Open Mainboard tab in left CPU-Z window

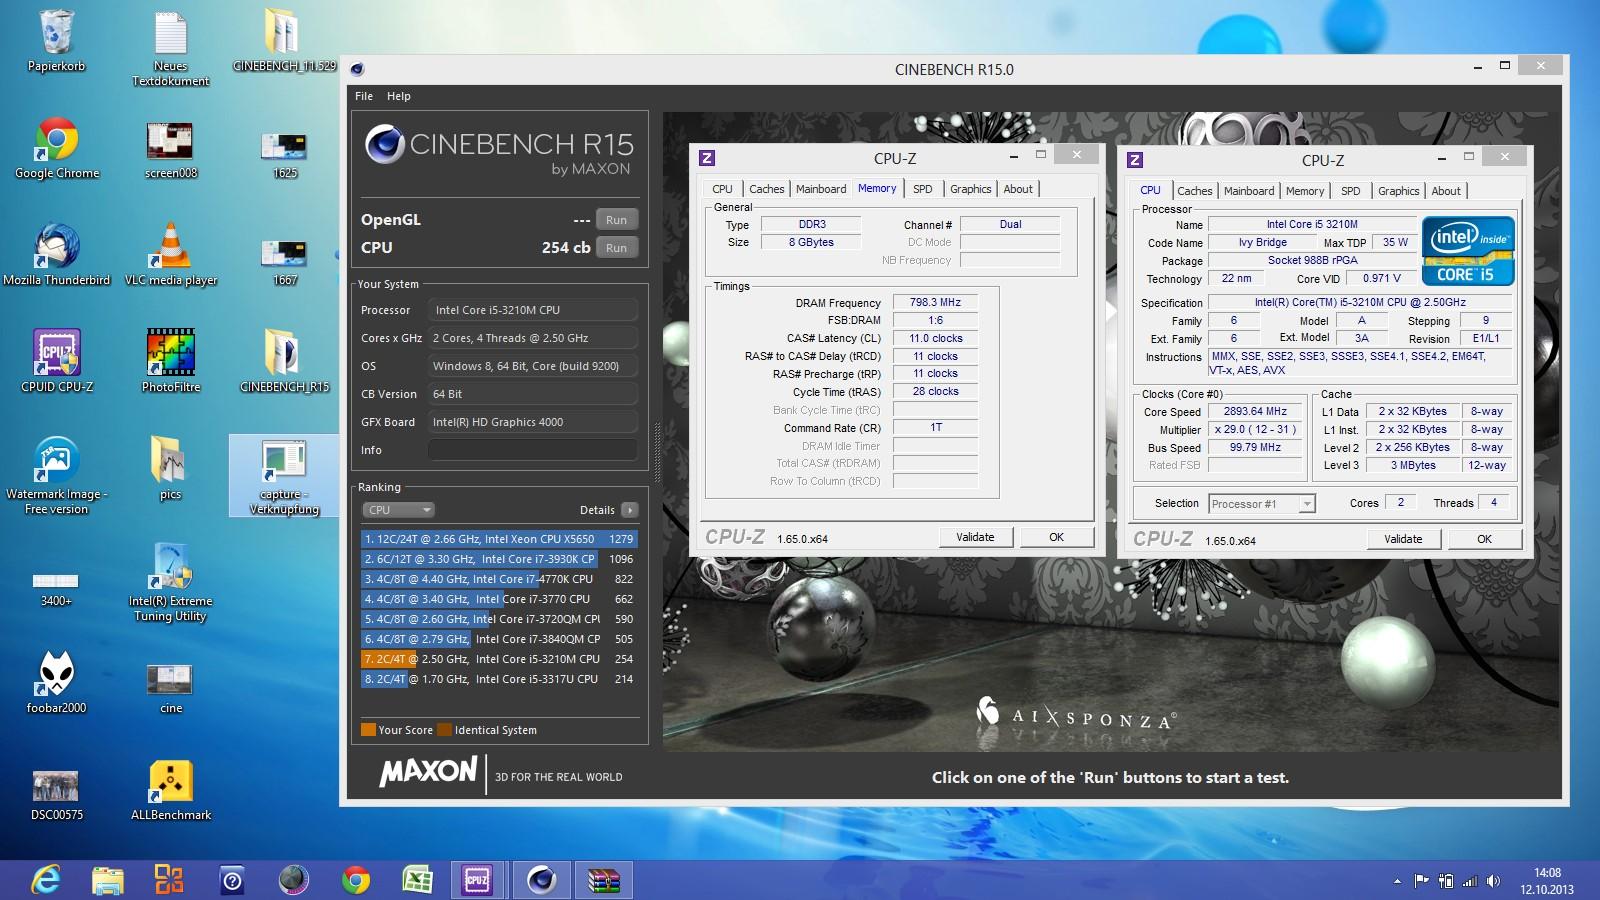(821, 189)
